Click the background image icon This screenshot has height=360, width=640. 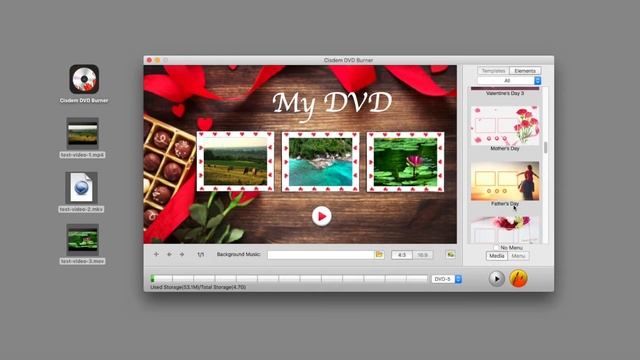(451, 255)
